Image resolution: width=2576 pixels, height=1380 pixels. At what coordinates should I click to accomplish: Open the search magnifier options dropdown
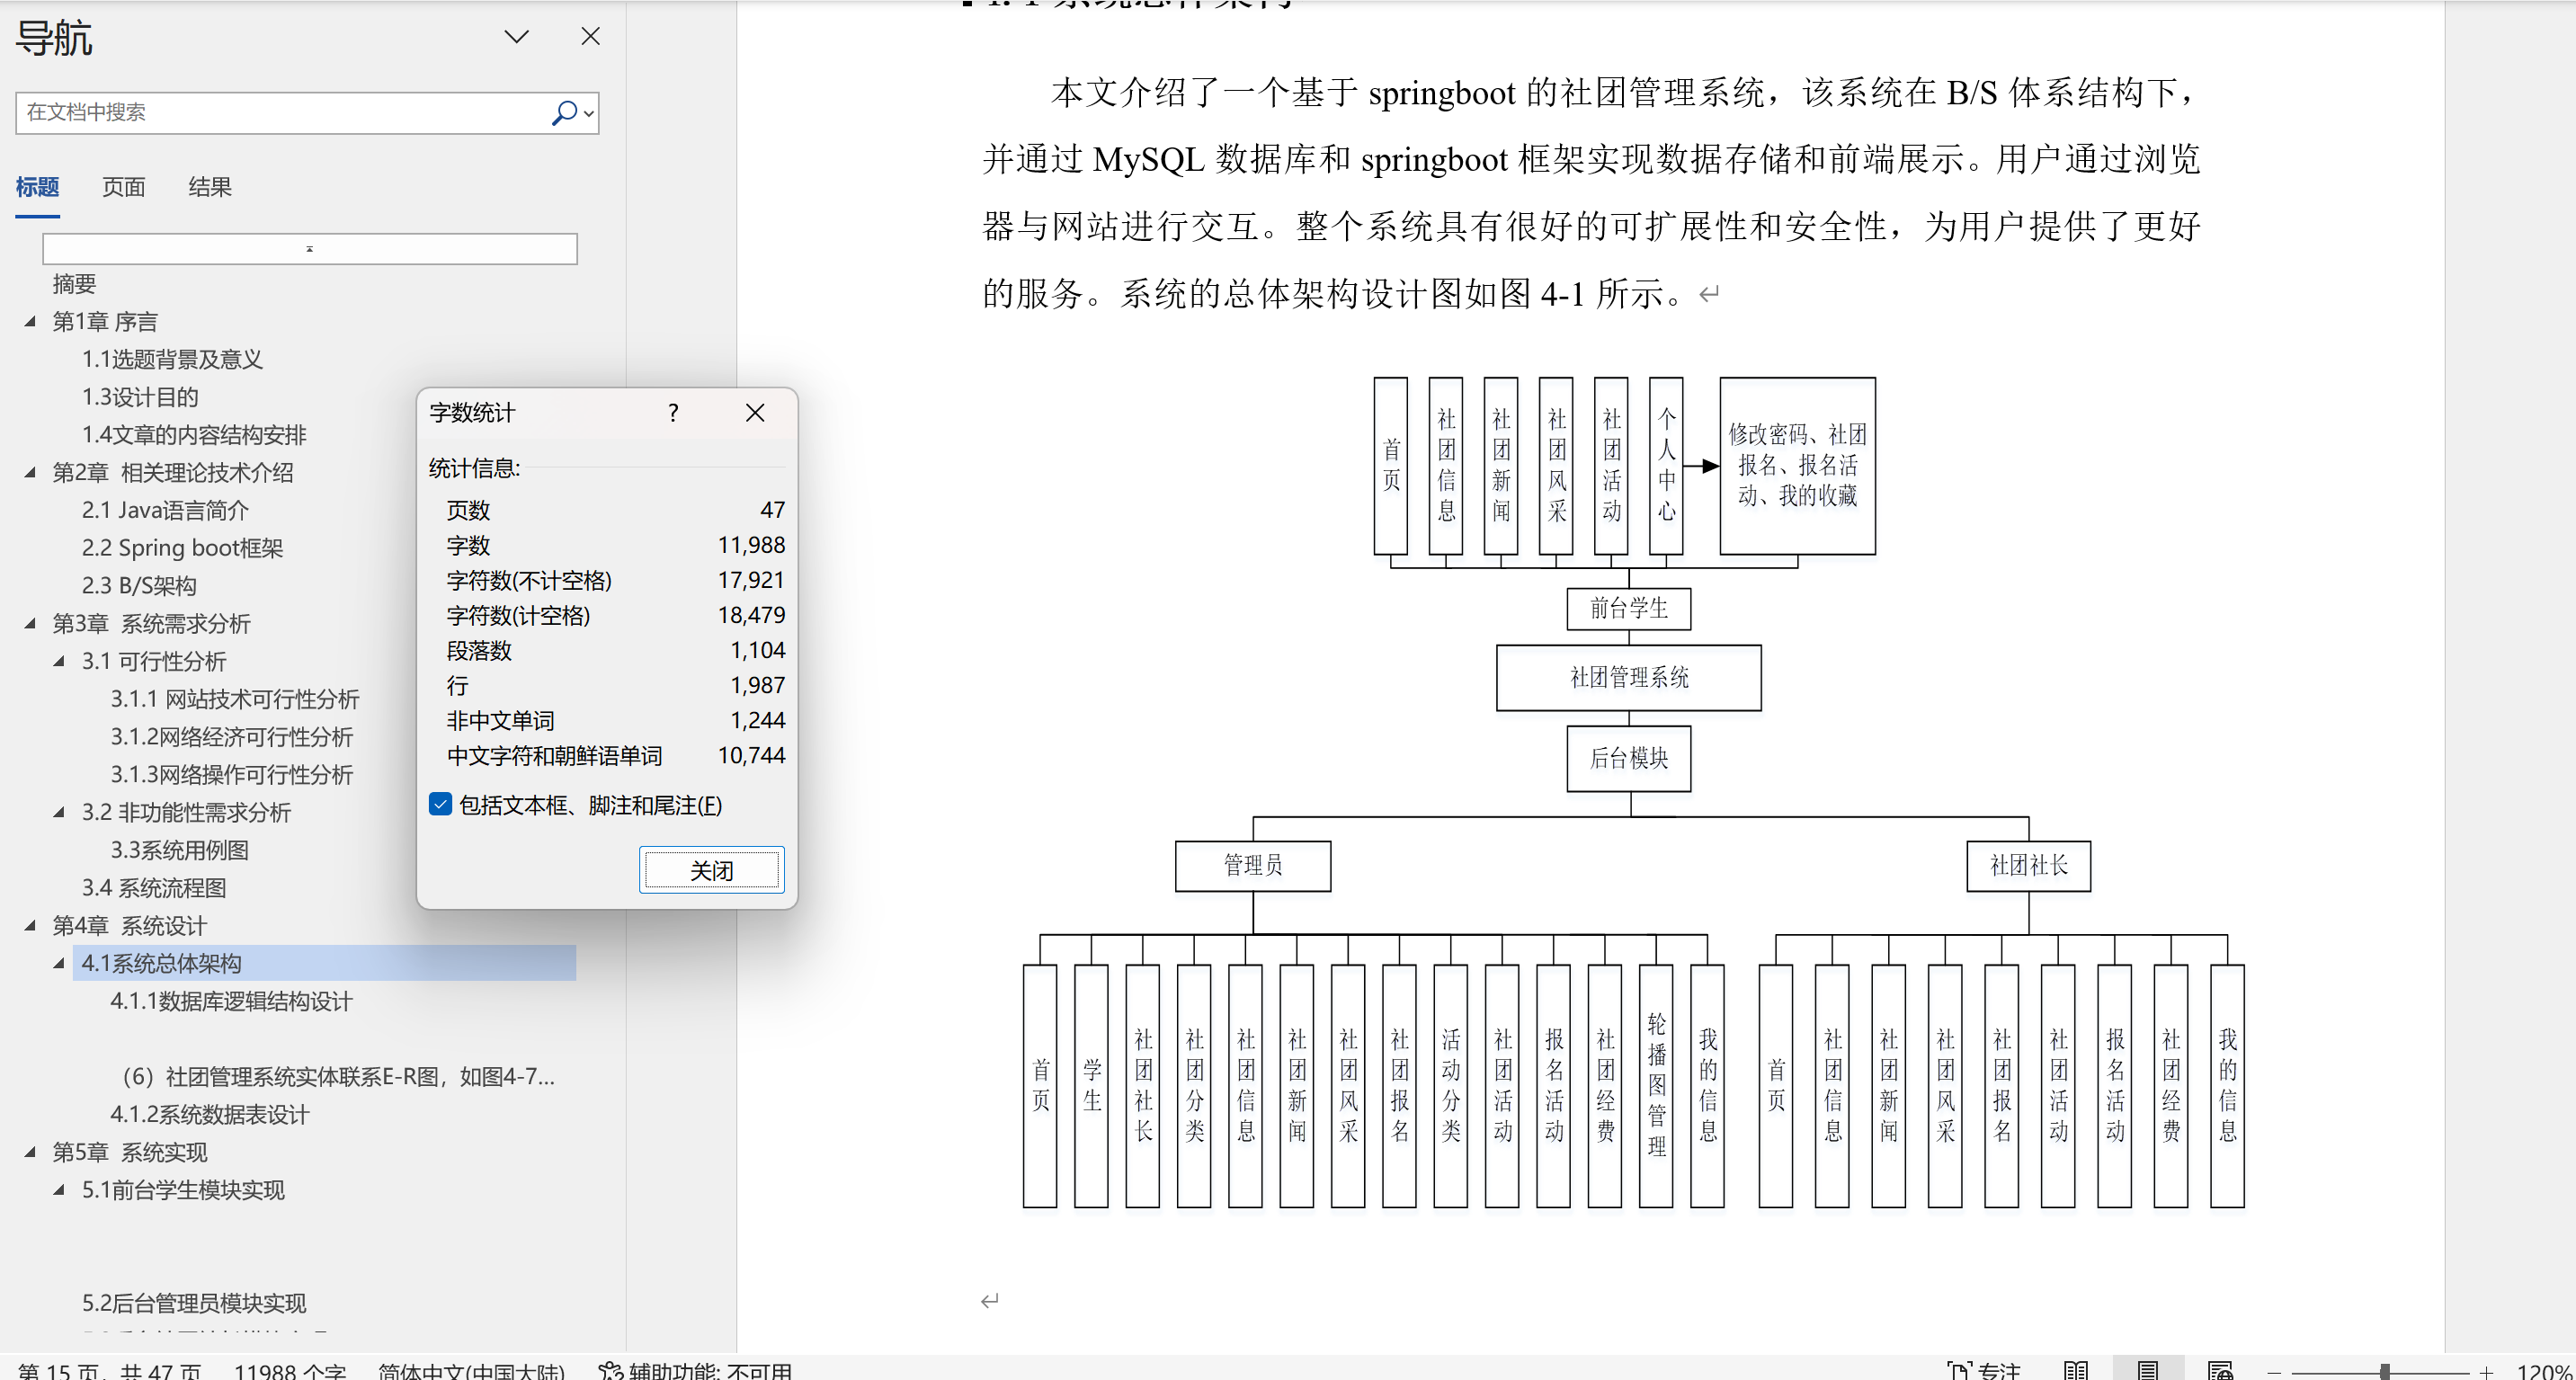pyautogui.click(x=590, y=113)
